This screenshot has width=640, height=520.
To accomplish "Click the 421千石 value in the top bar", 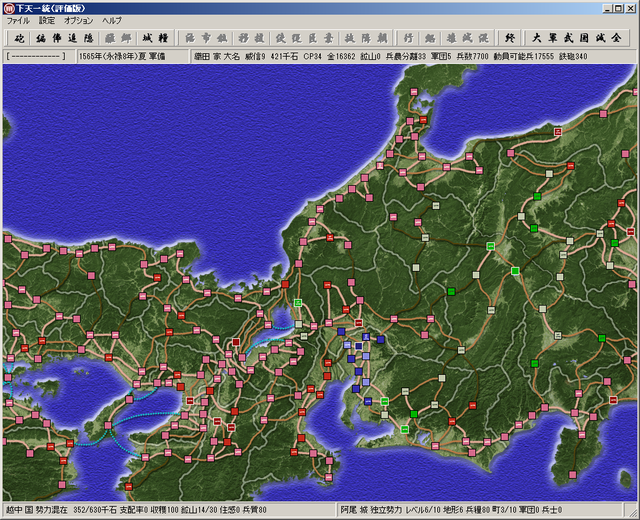I will tap(284, 56).
